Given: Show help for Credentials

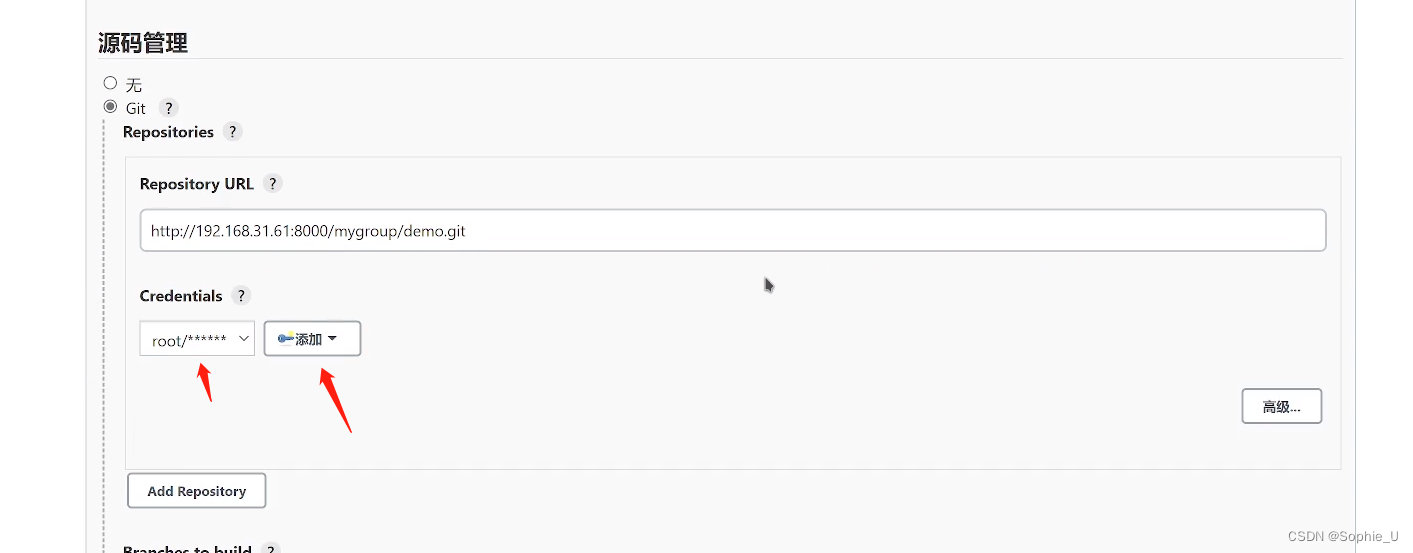Looking at the screenshot, I should coord(240,296).
